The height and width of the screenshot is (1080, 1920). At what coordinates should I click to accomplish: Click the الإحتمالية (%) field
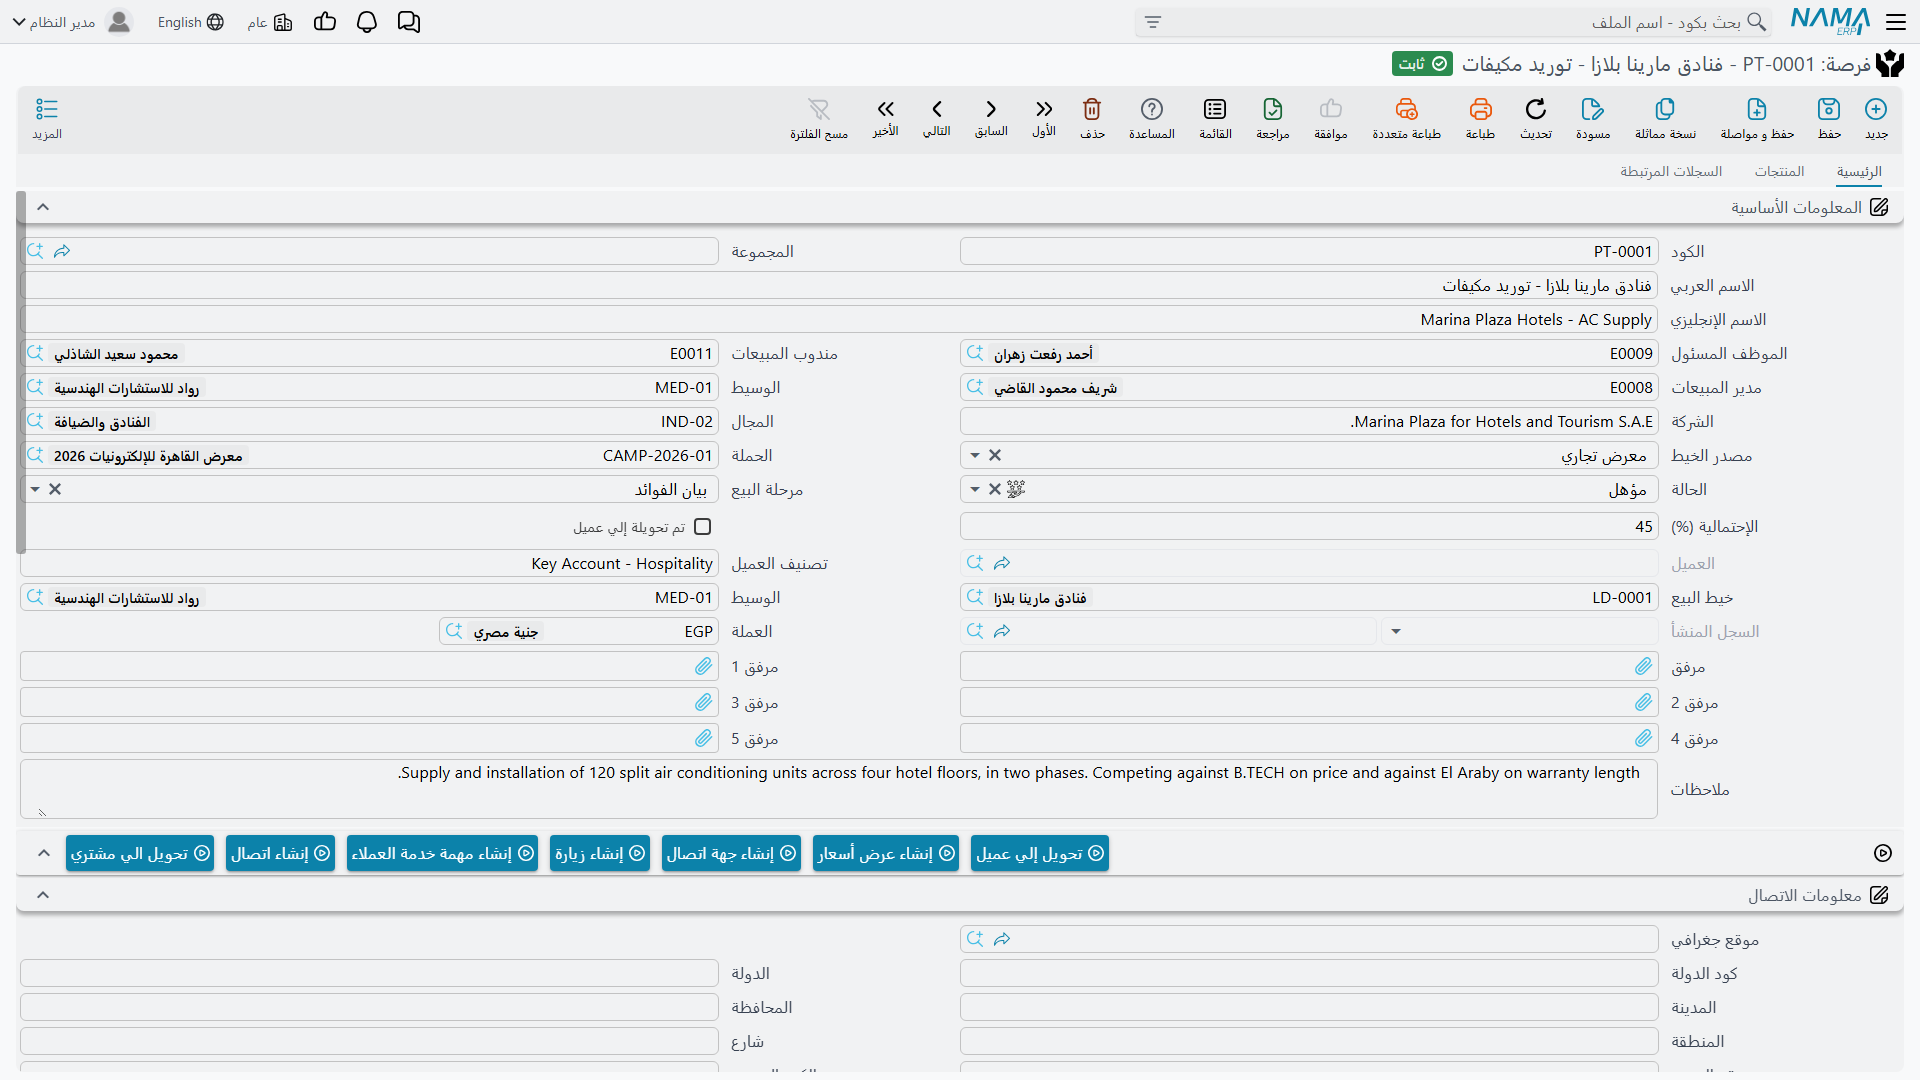click(x=1309, y=527)
